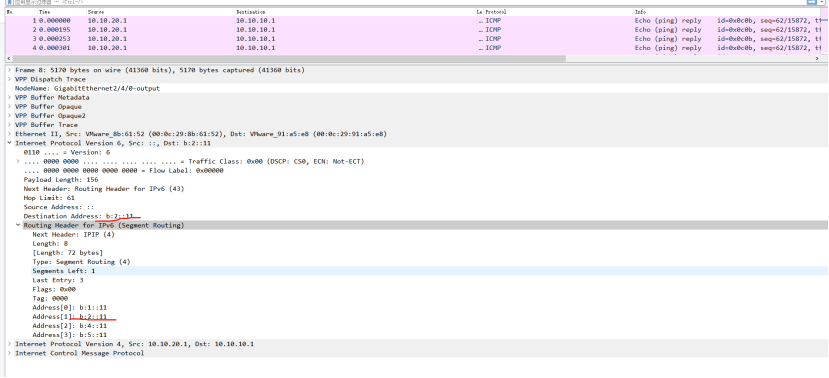This screenshot has width=829, height=378.
Task: Collapse the Routing Header for IPv6 node
Action: [18, 225]
